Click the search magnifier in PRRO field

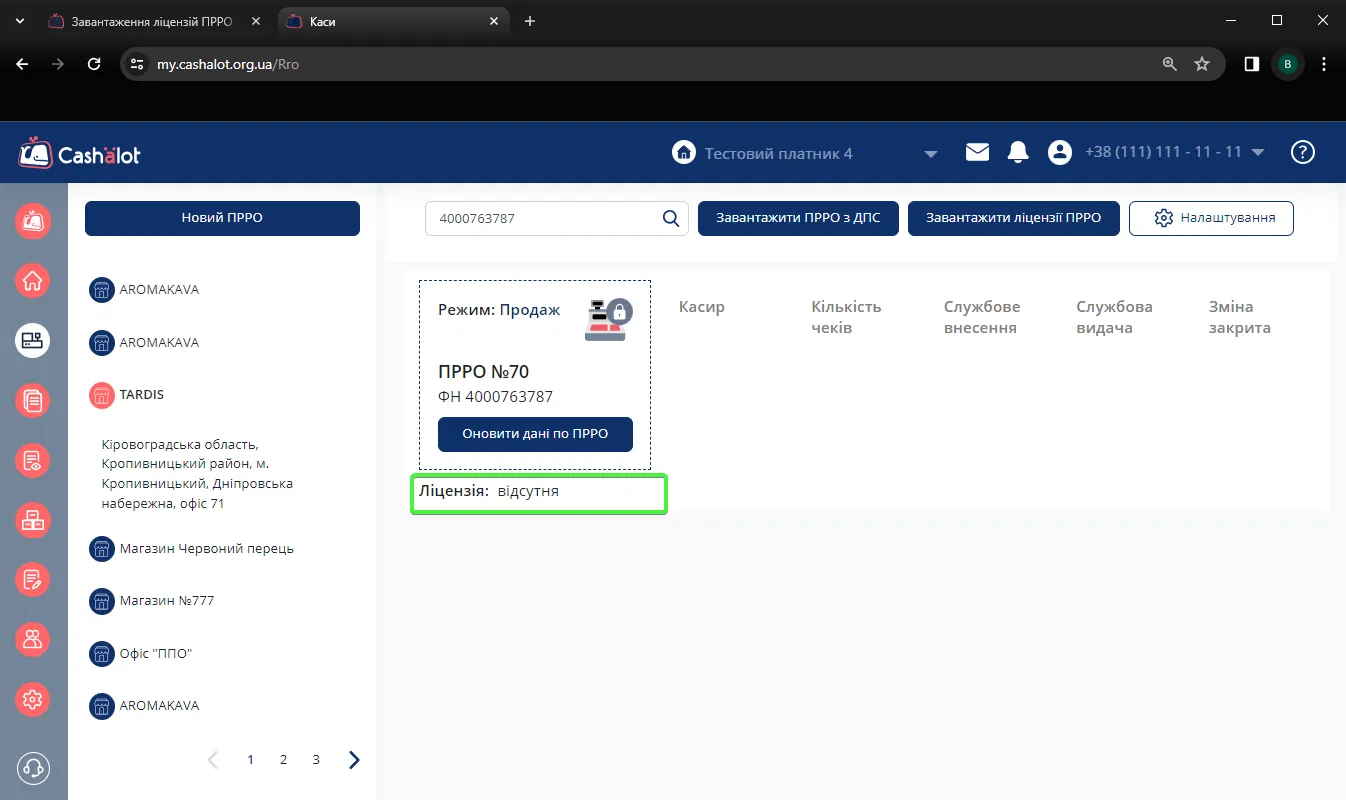tap(671, 218)
